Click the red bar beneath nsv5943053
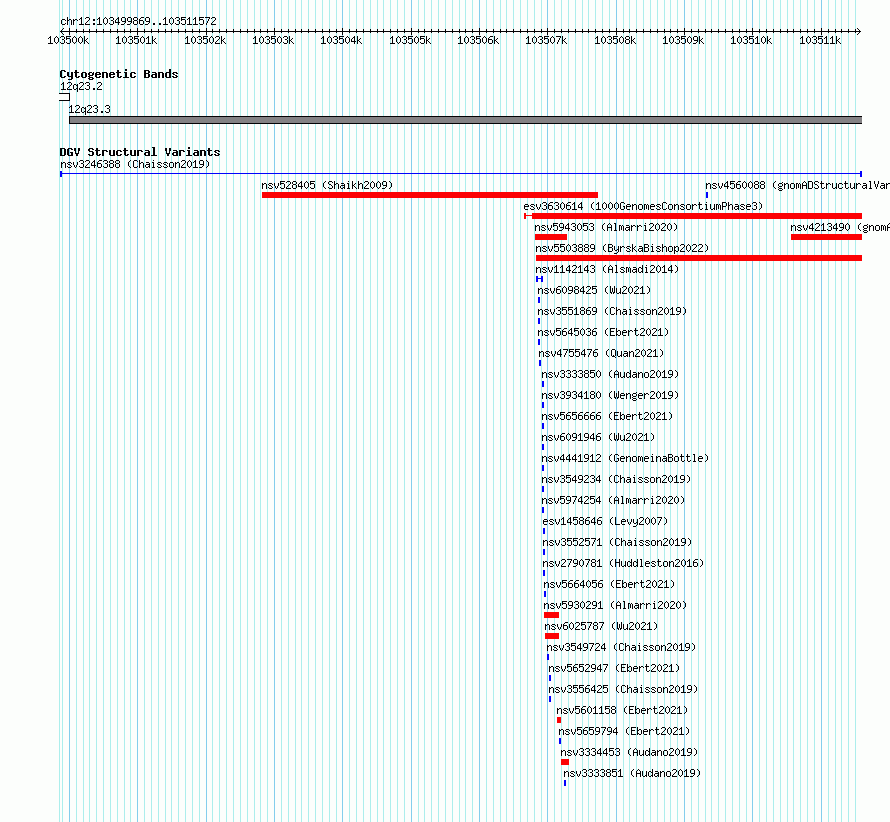Image resolution: width=890 pixels, height=822 pixels. coord(551,237)
